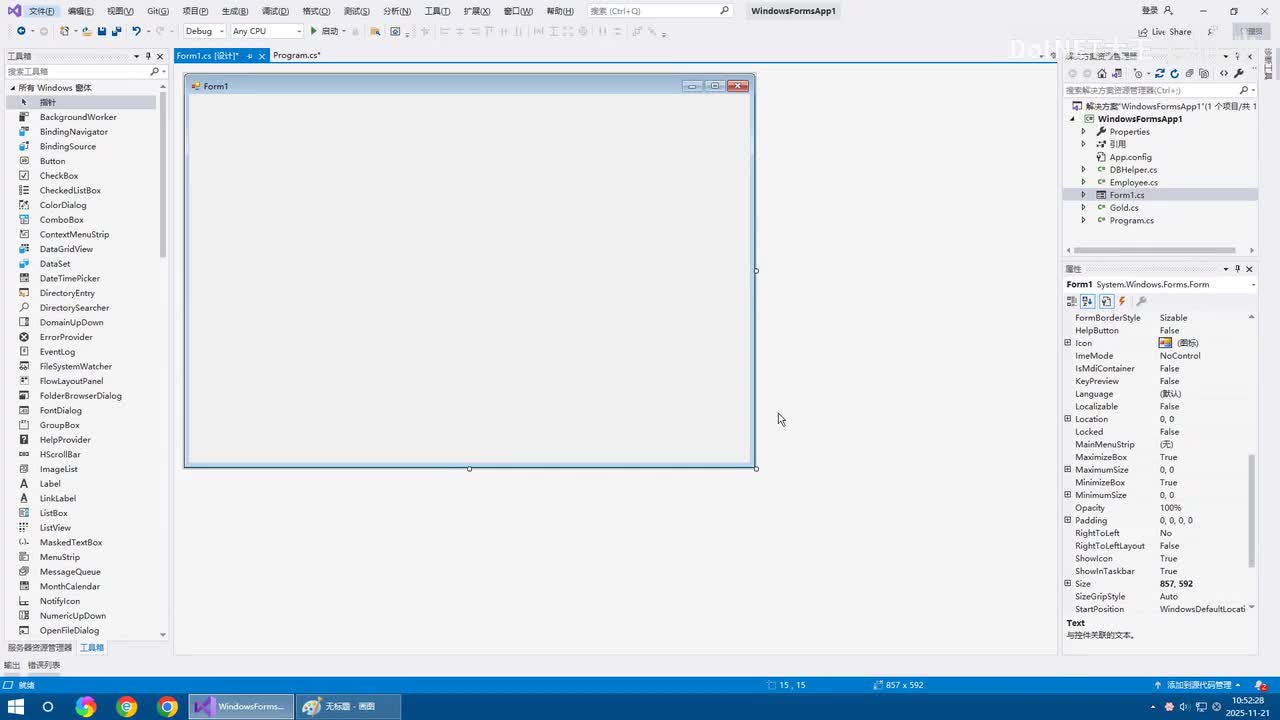Close the Form1.cs [设计] tab
Viewport: 1280px width, 720px height.
262,56
